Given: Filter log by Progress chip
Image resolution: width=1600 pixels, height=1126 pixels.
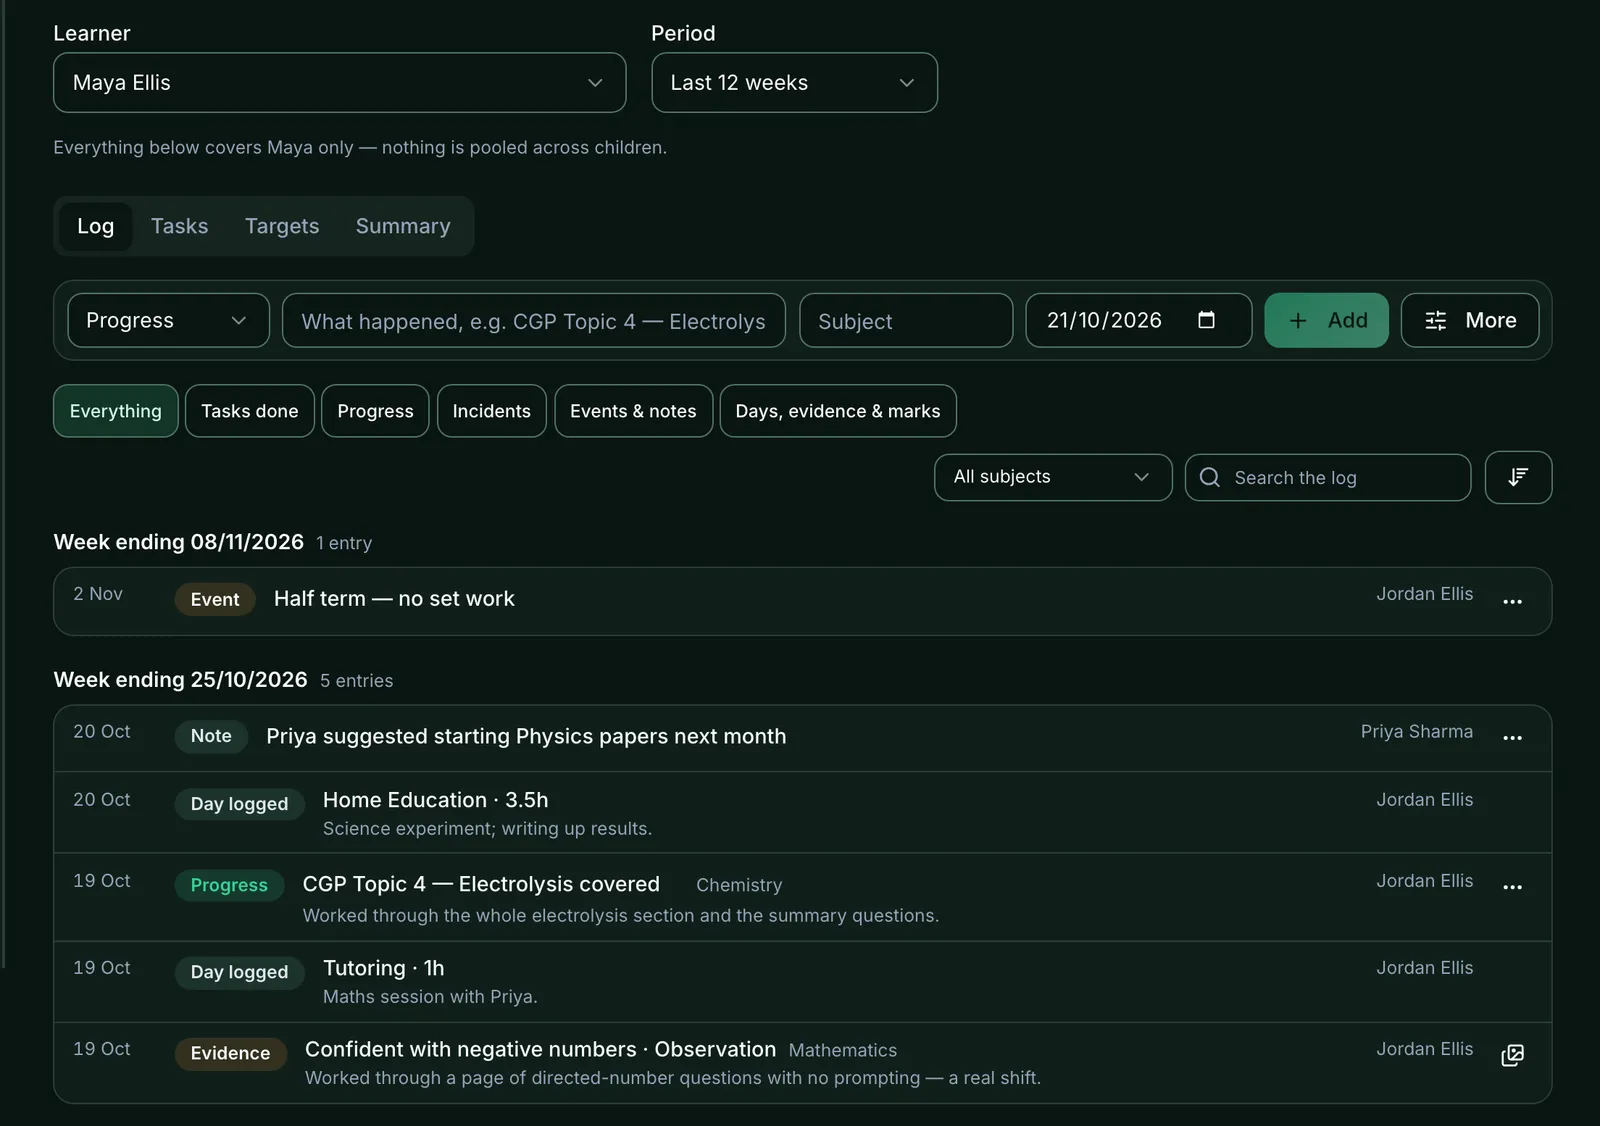Looking at the screenshot, I should click(x=375, y=411).
